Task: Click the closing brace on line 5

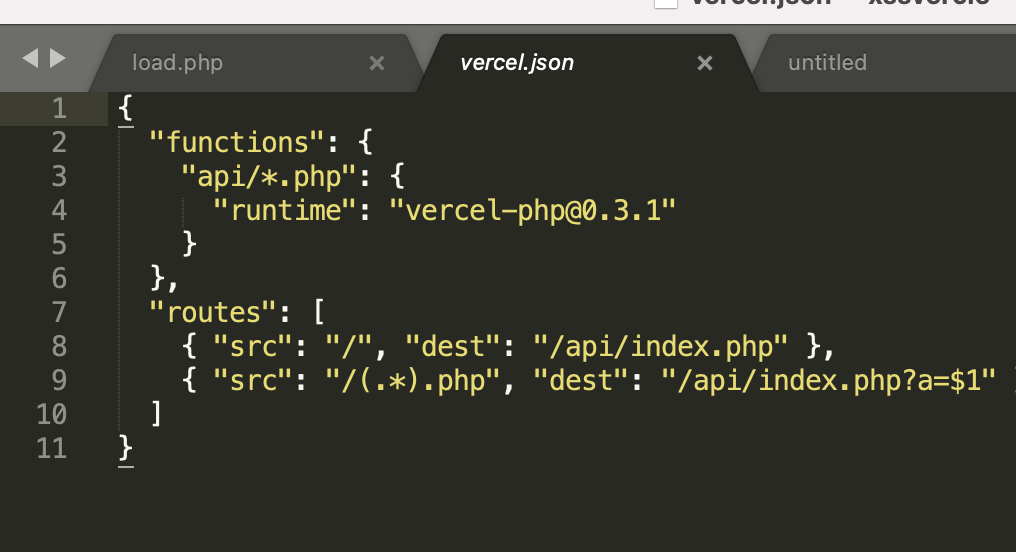Action: [x=189, y=244]
